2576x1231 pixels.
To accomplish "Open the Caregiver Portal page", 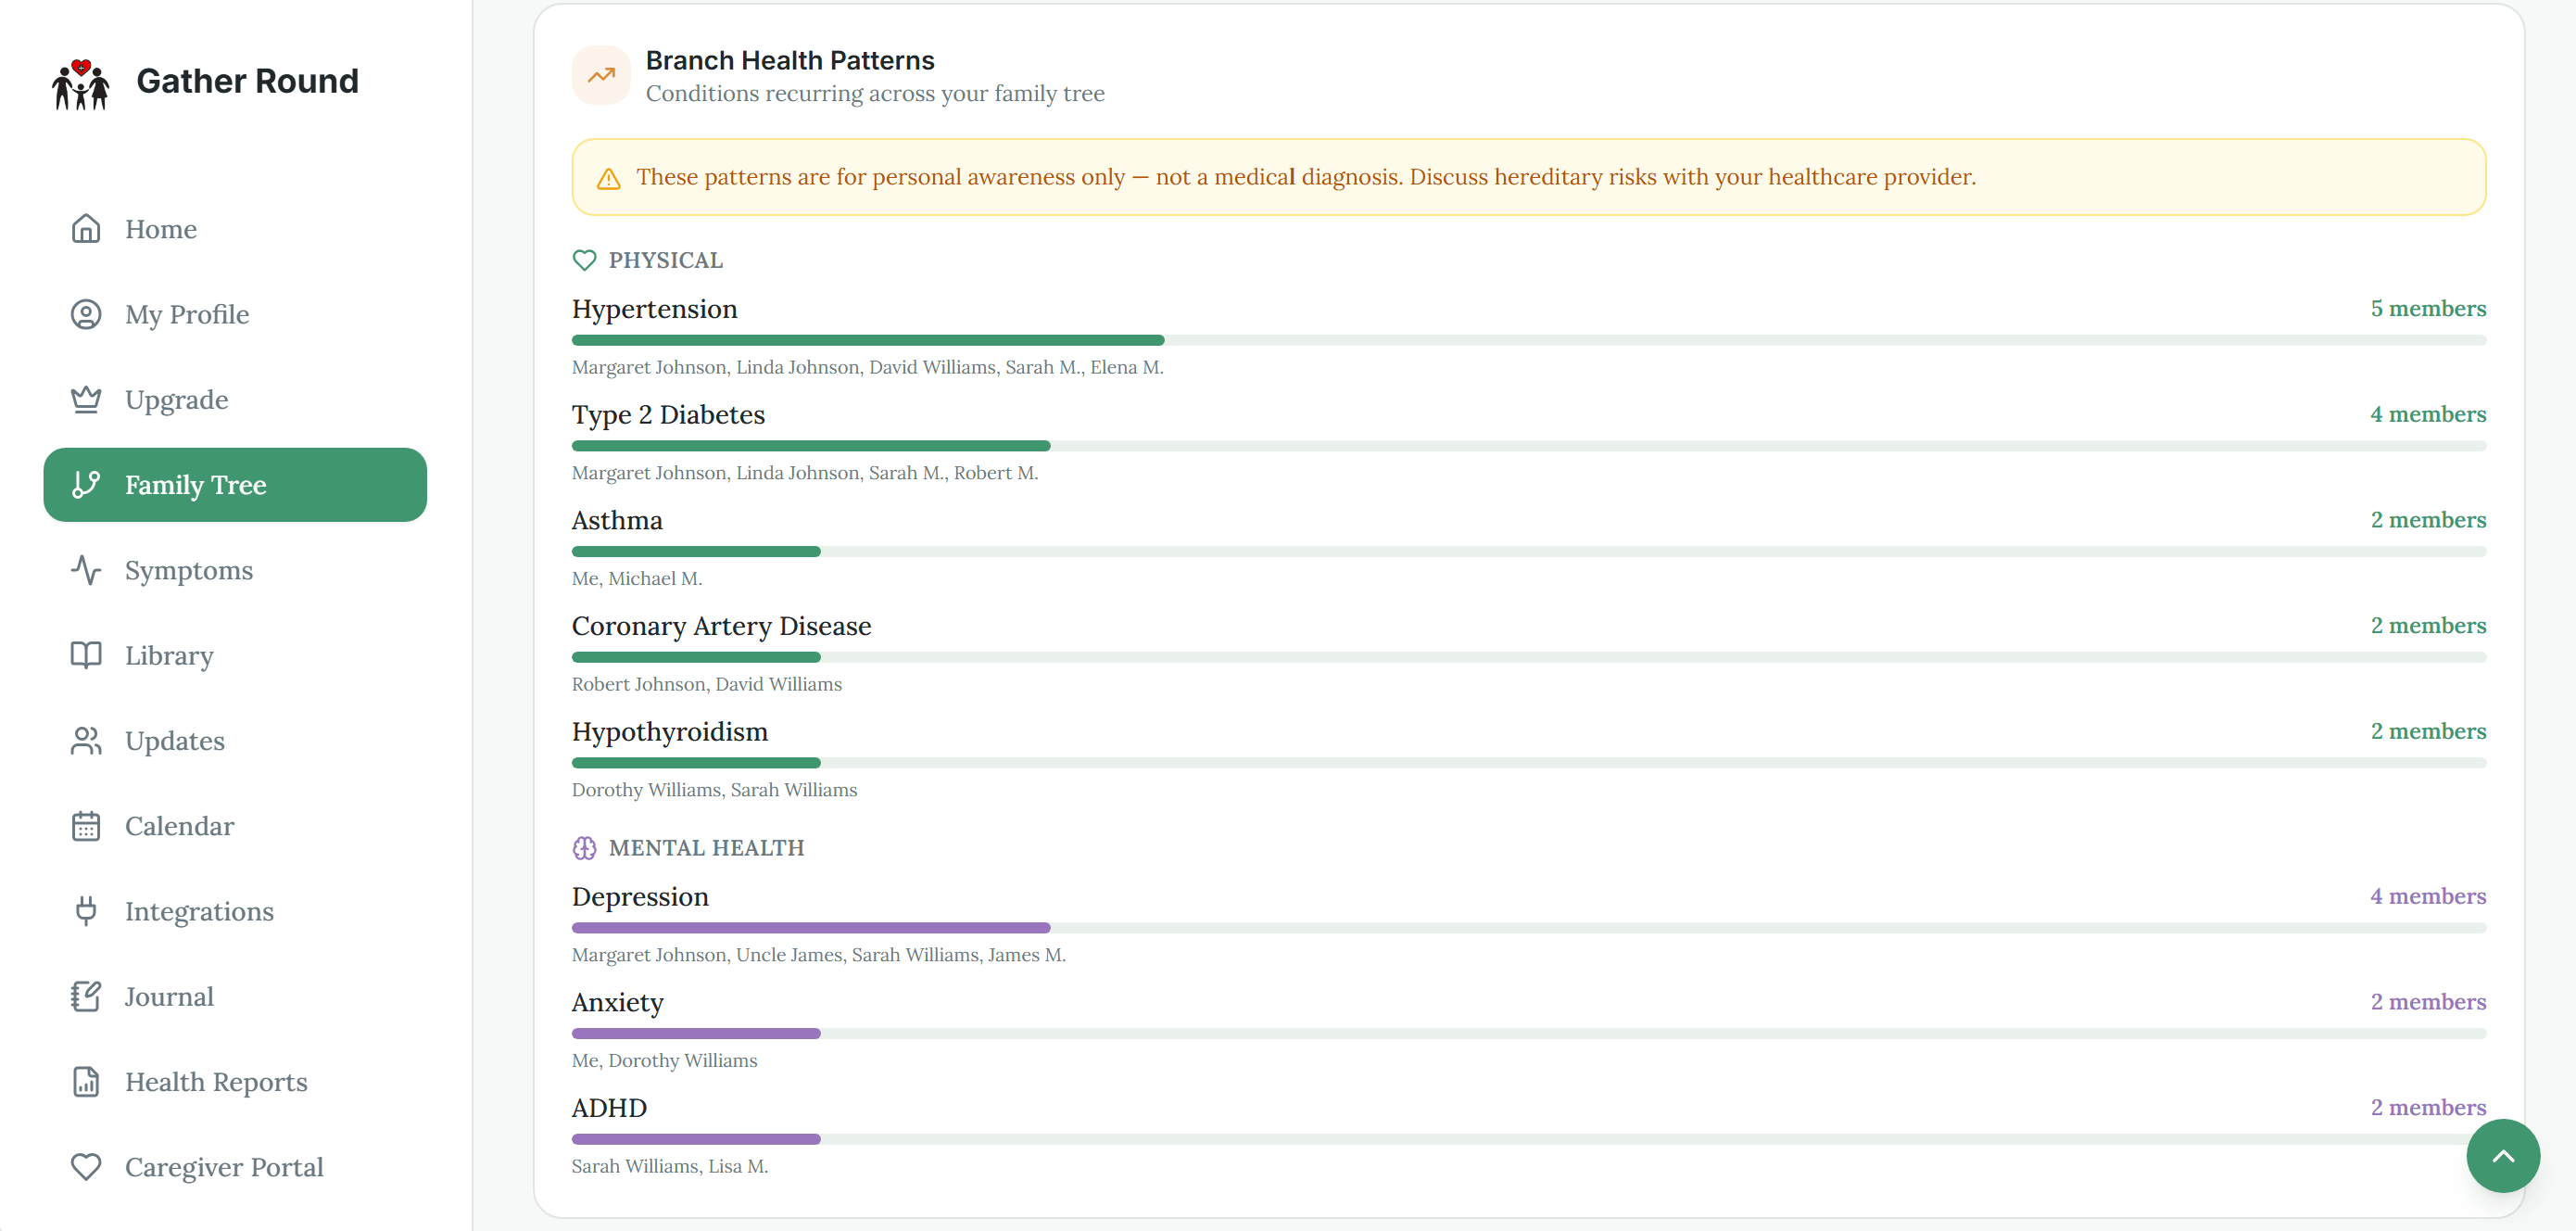I will coord(235,1167).
